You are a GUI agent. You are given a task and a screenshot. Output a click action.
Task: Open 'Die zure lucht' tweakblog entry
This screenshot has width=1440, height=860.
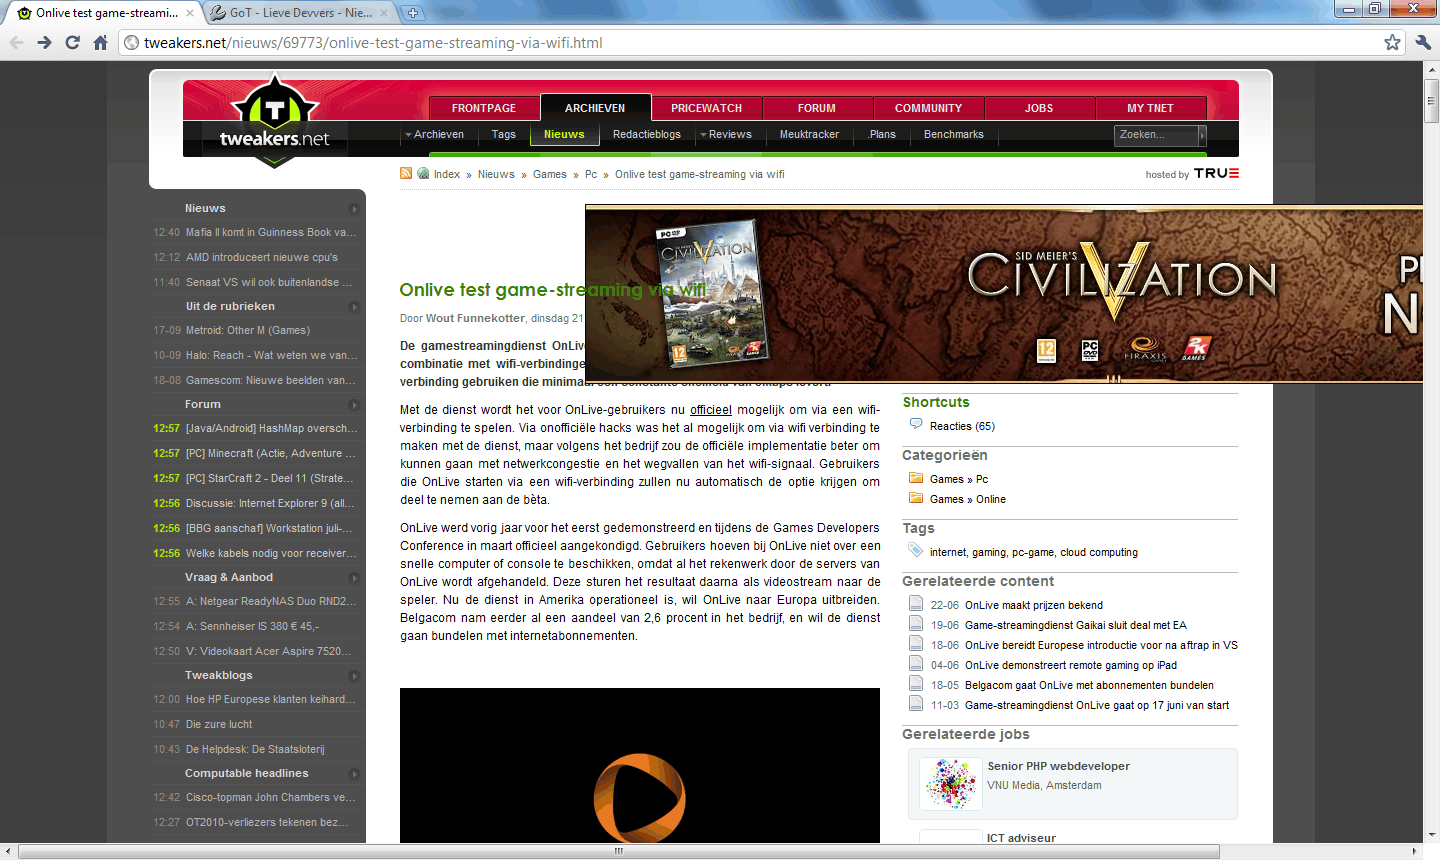[x=219, y=724]
